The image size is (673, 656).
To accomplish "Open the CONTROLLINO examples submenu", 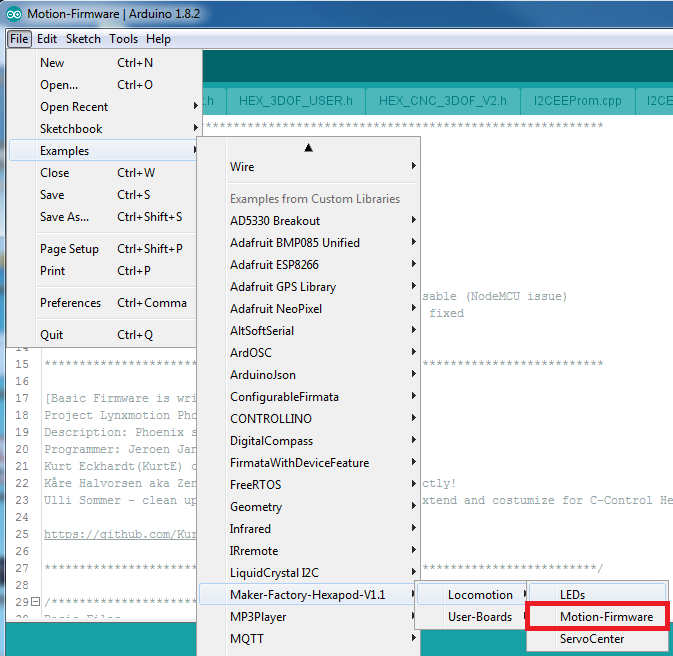I will click(x=309, y=419).
